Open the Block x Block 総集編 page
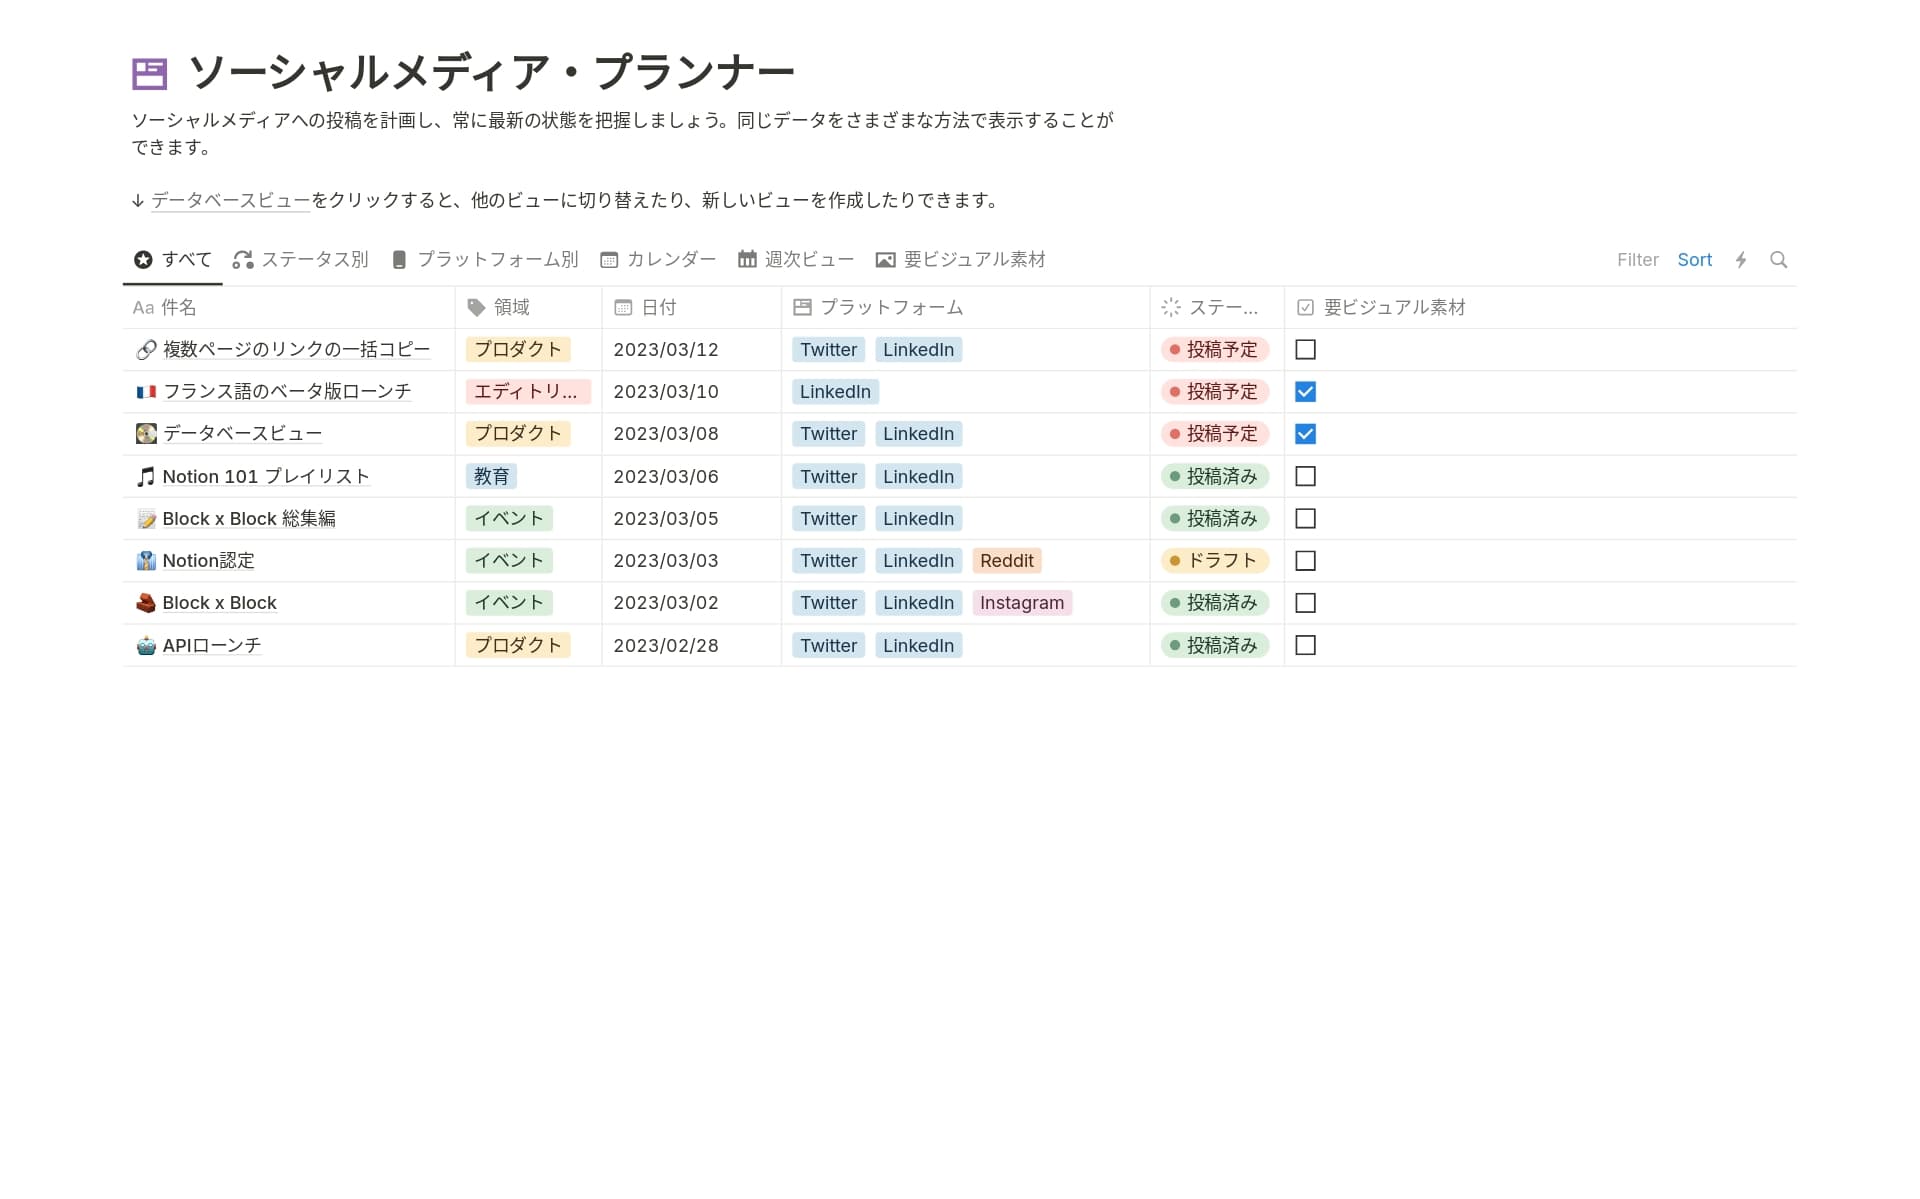The height and width of the screenshot is (1199, 1920). (250, 518)
